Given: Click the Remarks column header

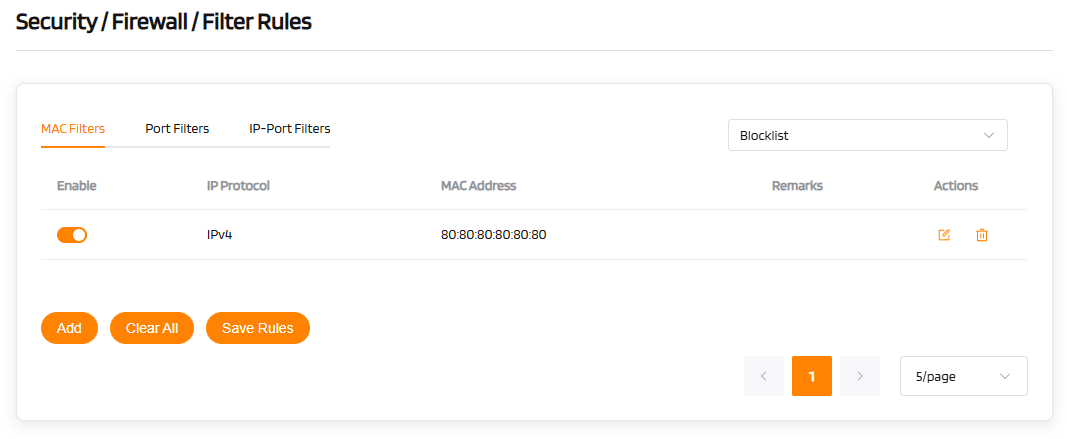Looking at the screenshot, I should pos(797,186).
